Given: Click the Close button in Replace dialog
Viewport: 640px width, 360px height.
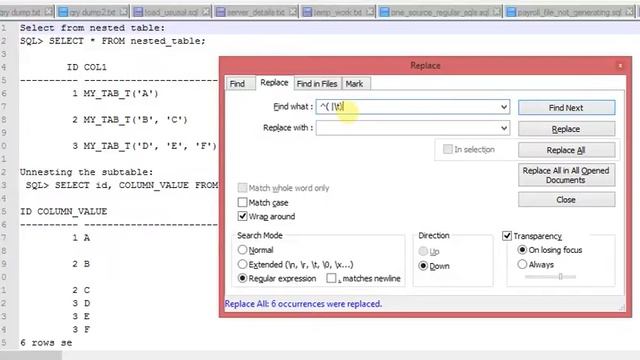Looking at the screenshot, I should pos(567,200).
